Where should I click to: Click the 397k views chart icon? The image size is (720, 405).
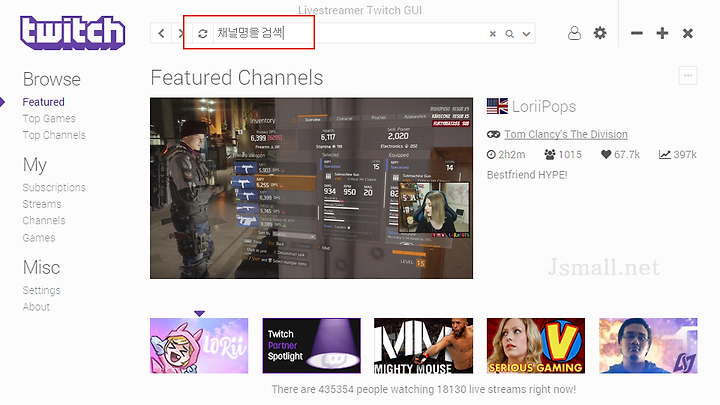coord(664,155)
